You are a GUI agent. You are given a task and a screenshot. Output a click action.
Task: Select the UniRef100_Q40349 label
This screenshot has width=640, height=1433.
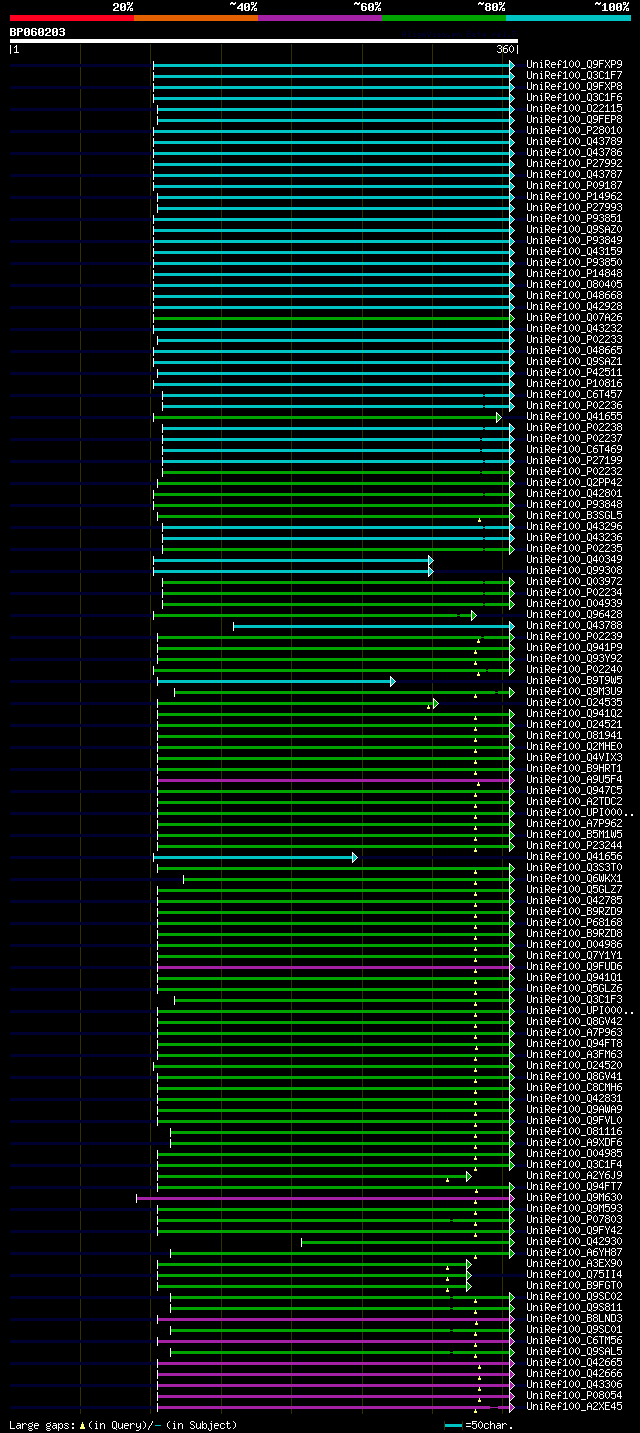pos(575,559)
